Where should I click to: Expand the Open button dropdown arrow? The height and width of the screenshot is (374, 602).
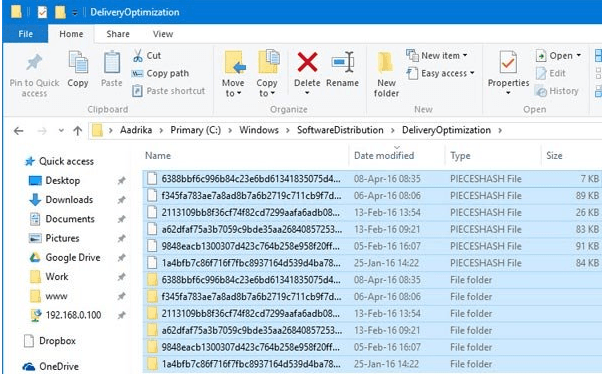(x=579, y=56)
